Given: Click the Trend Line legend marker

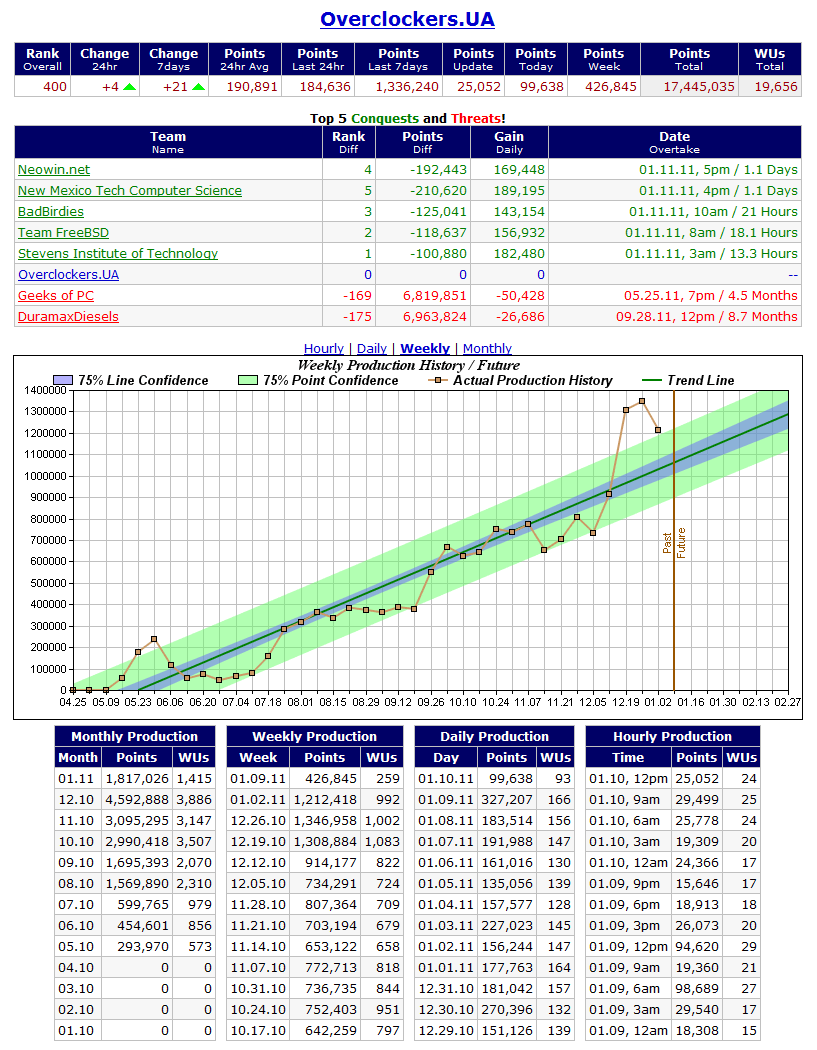Looking at the screenshot, I should coord(652,380).
